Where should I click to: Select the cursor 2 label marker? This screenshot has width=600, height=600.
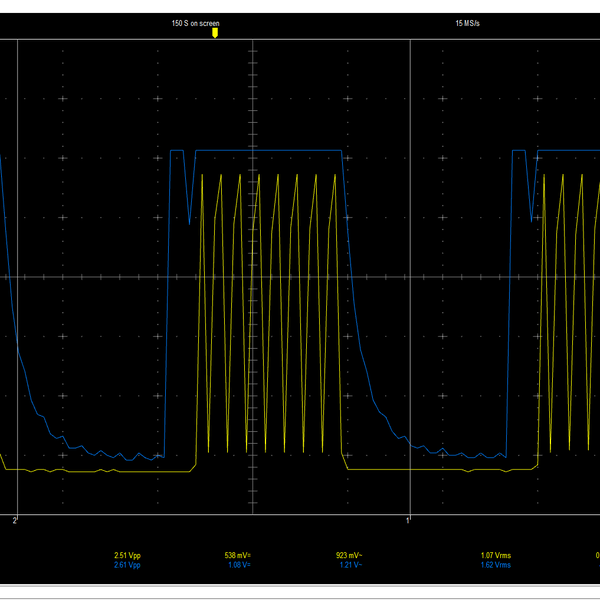(x=15, y=520)
